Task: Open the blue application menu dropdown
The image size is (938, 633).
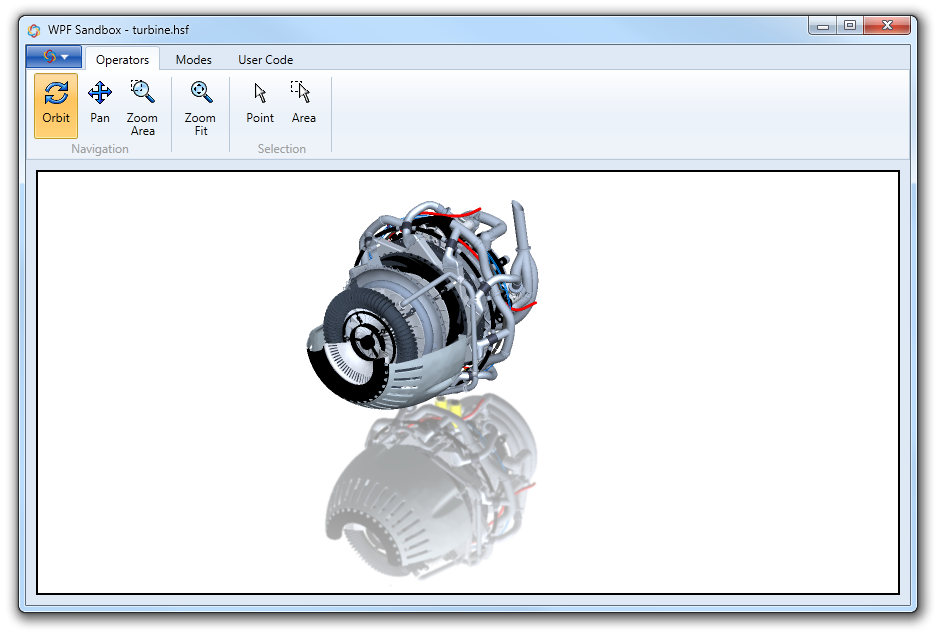Action: click(54, 58)
